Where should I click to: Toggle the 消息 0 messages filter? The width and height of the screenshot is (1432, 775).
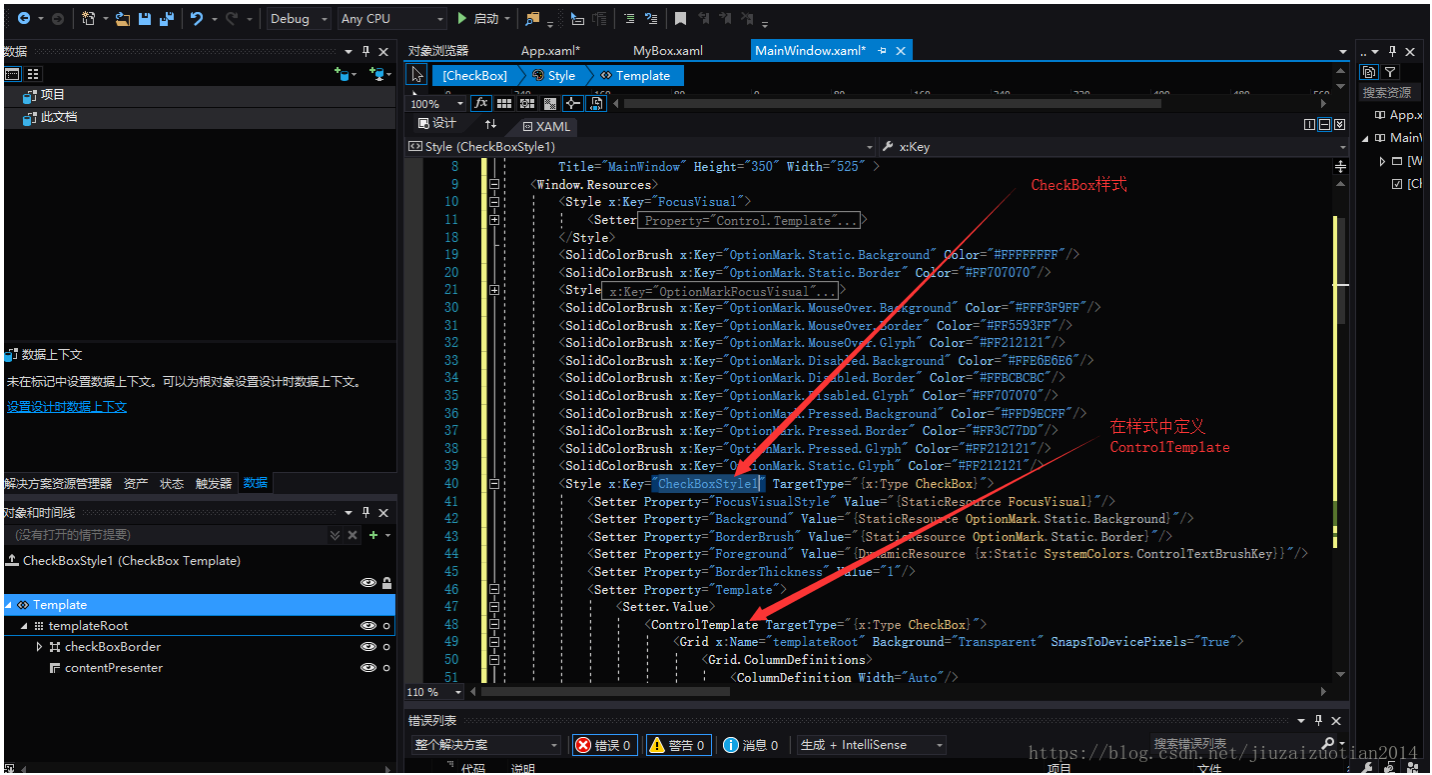click(x=750, y=745)
